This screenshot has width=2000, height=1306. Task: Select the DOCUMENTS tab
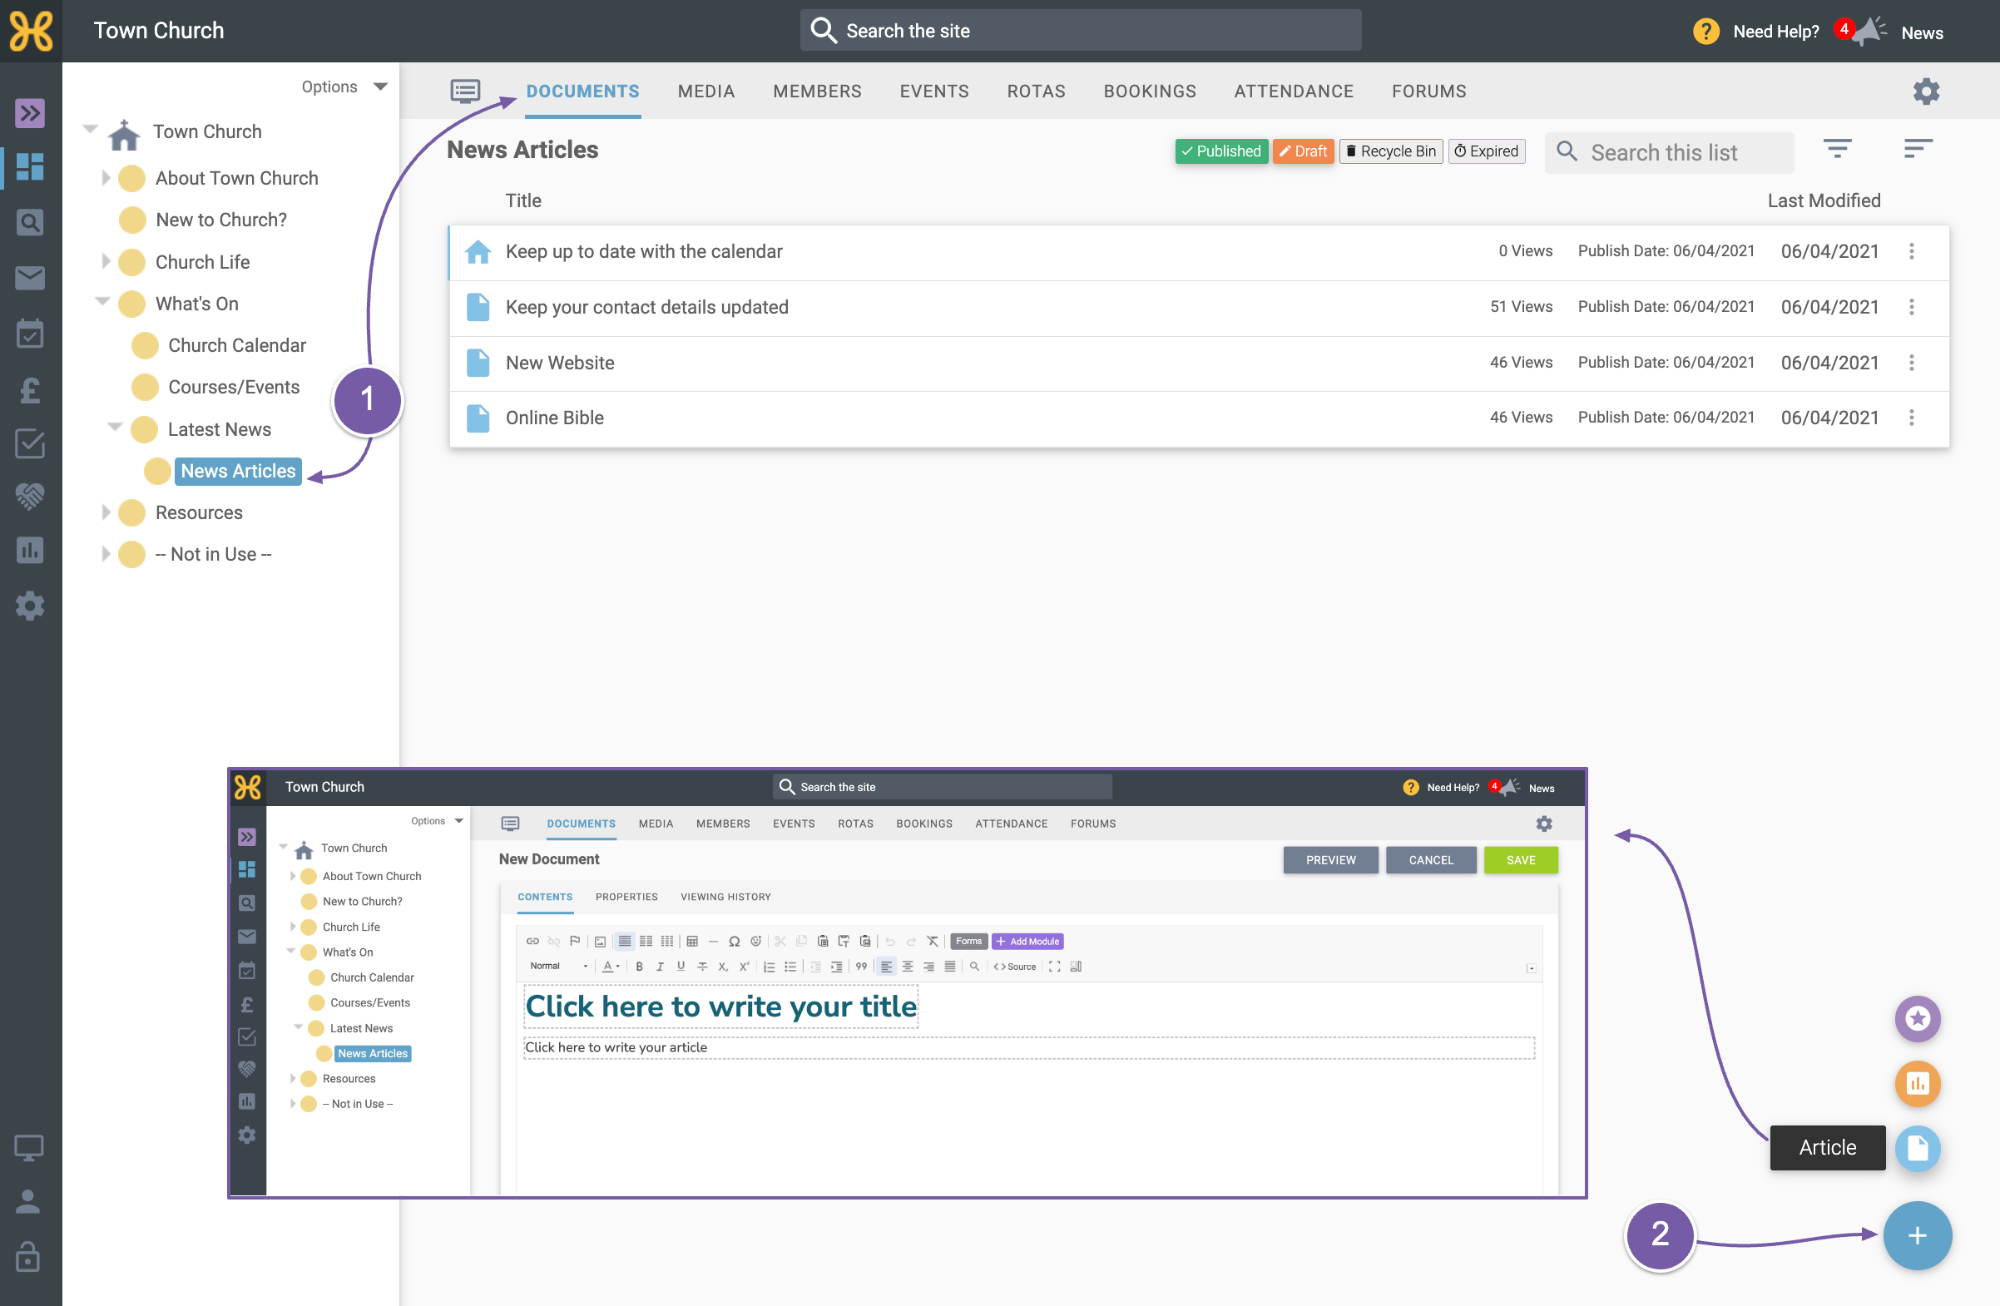(x=583, y=91)
